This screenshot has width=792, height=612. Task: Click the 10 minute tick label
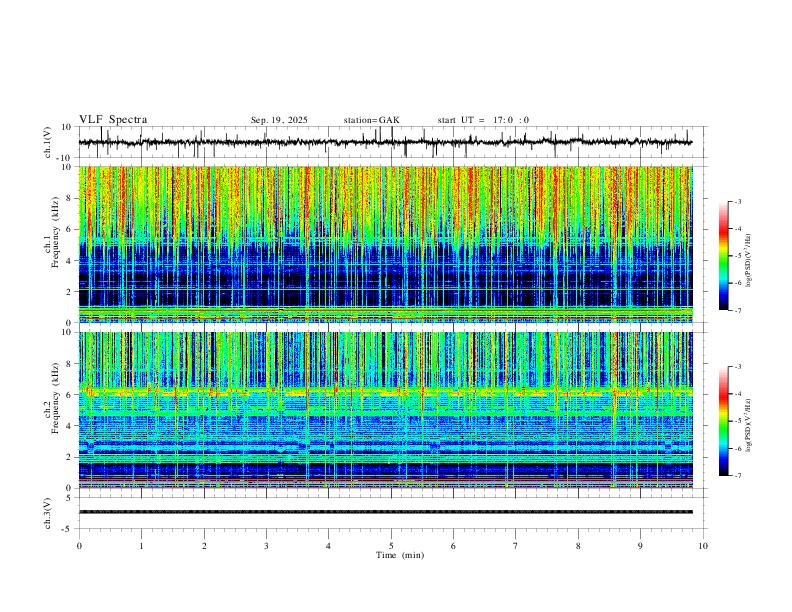point(703,546)
